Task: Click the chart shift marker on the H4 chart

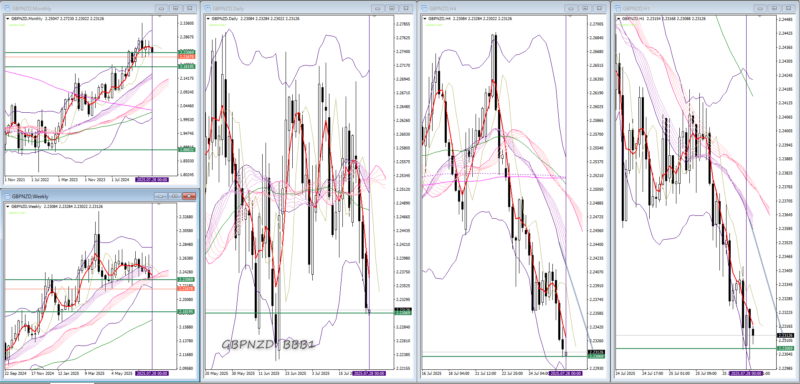Action: click(571, 17)
